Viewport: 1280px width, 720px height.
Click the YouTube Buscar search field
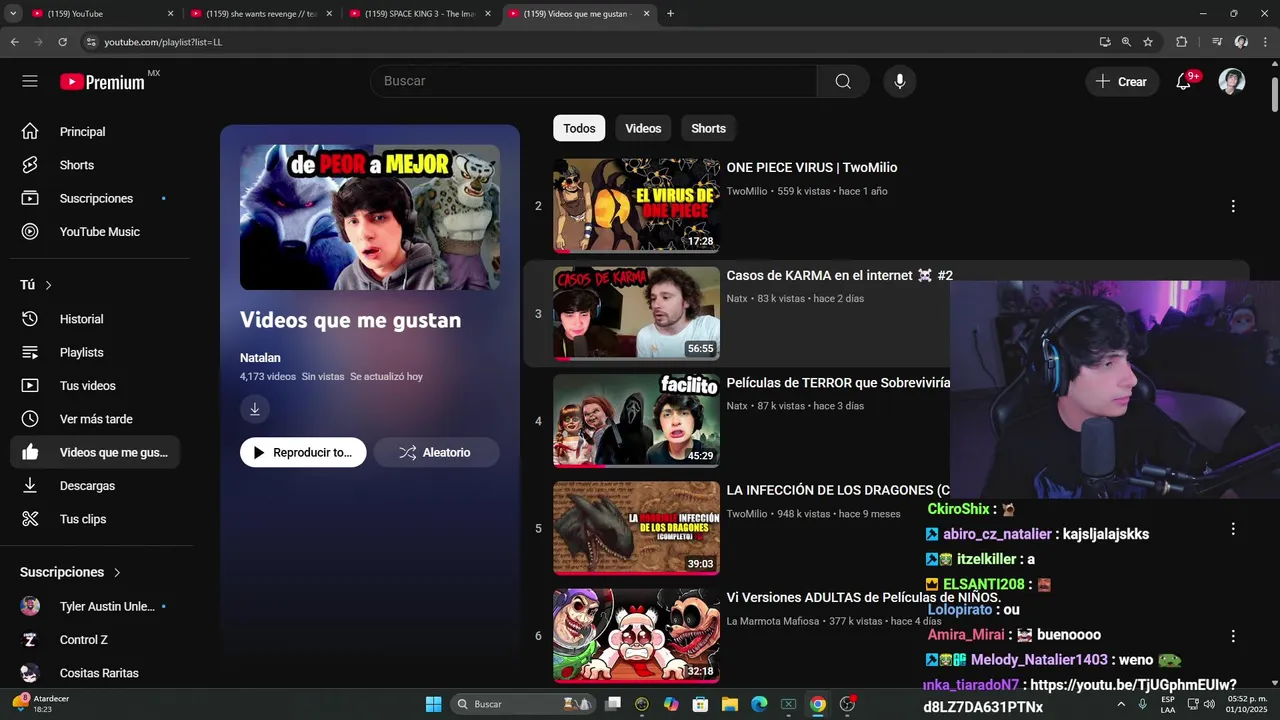(x=594, y=81)
